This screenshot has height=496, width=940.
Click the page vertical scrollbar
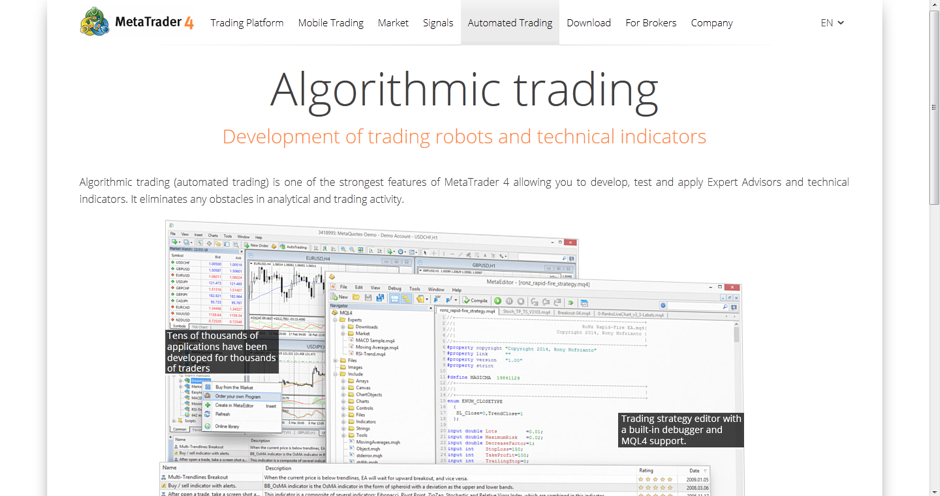click(x=933, y=108)
